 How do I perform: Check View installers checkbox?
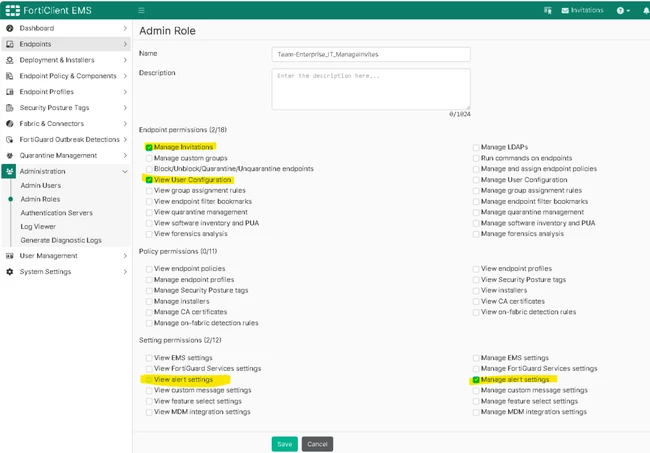click(x=476, y=291)
